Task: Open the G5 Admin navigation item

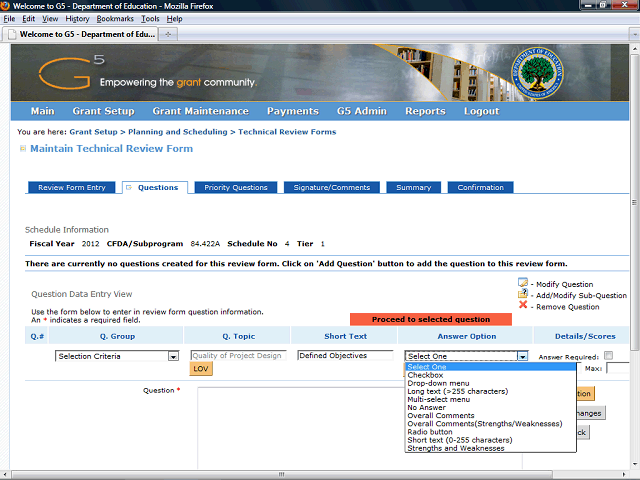Action: pyautogui.click(x=362, y=111)
